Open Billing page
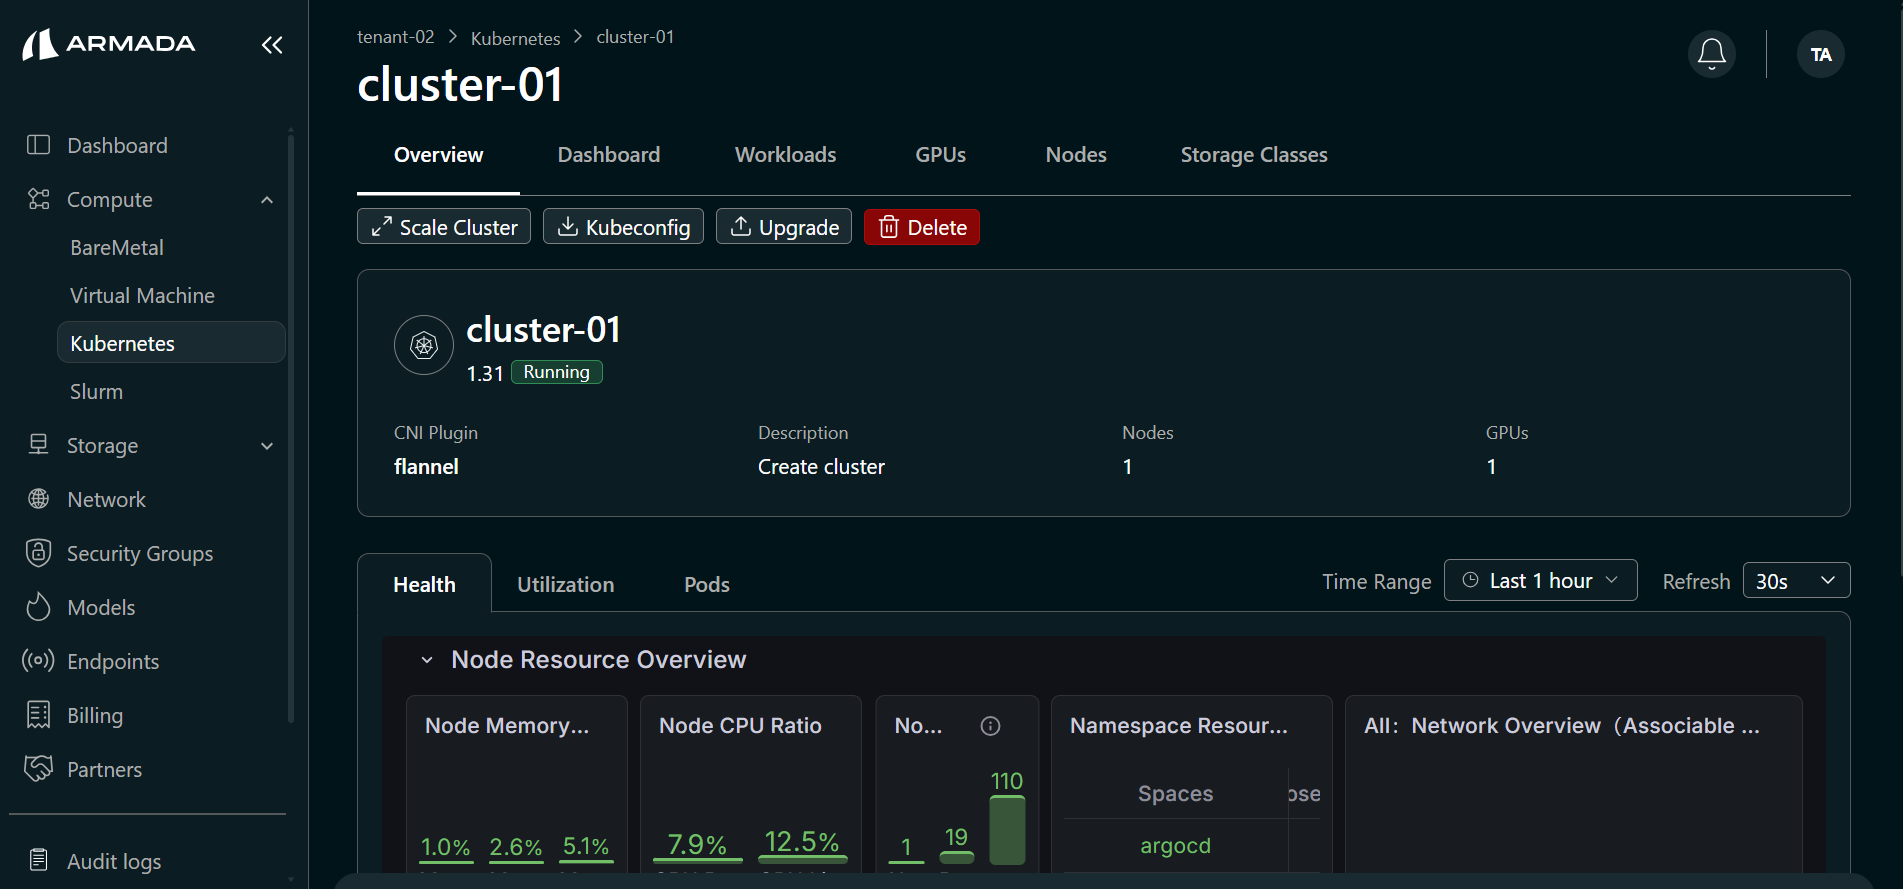Screen dimensions: 1903x889 pyautogui.click(x=95, y=715)
